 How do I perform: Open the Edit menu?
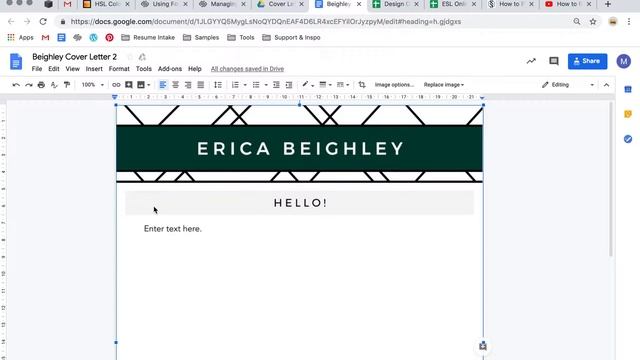pos(54,69)
